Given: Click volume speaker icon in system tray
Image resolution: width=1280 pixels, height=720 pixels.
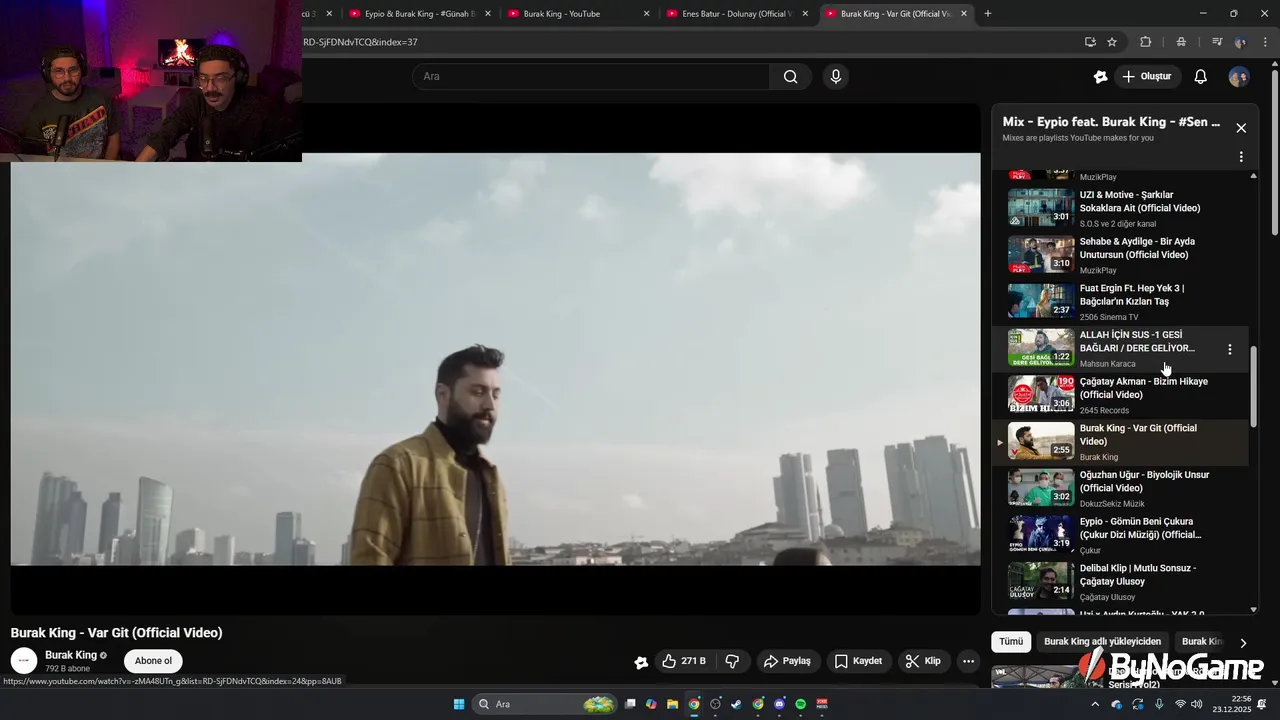Looking at the screenshot, I should [x=1197, y=704].
